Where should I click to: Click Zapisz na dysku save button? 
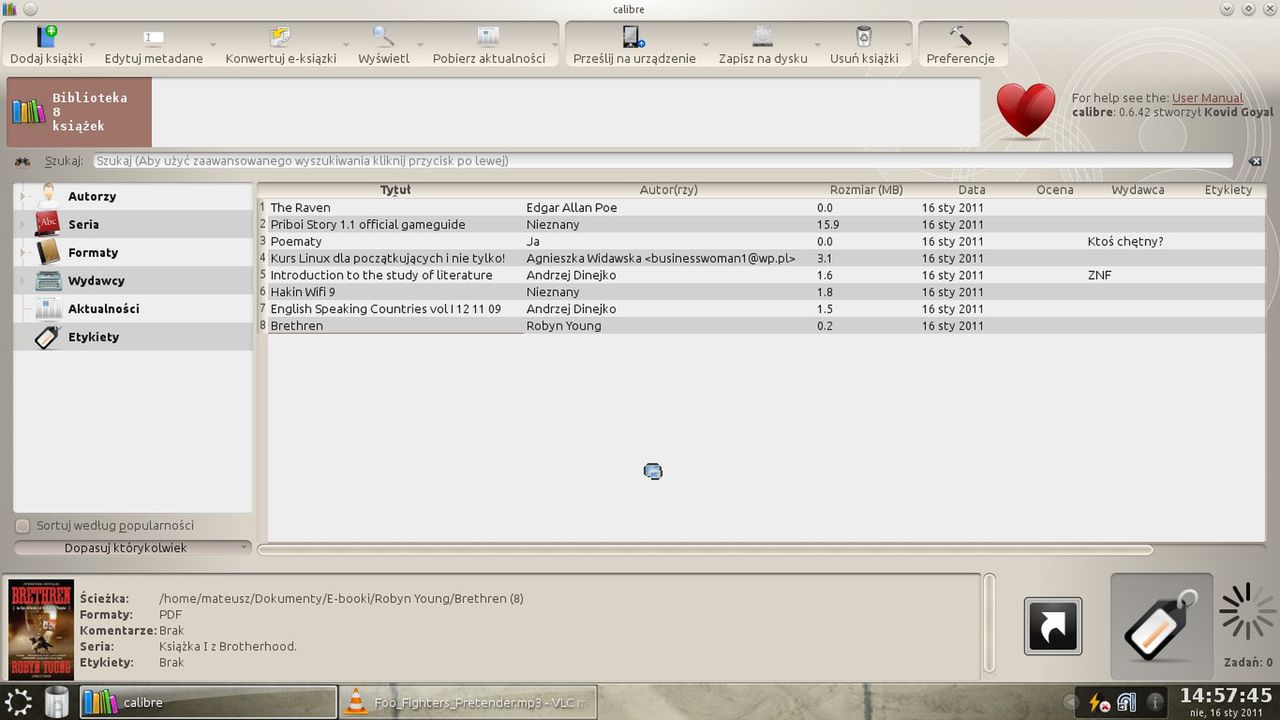point(763,45)
